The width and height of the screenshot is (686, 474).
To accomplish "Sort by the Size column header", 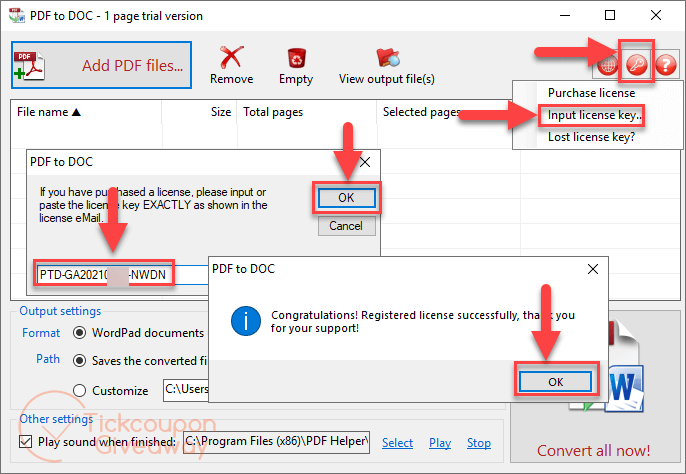I will 199,112.
